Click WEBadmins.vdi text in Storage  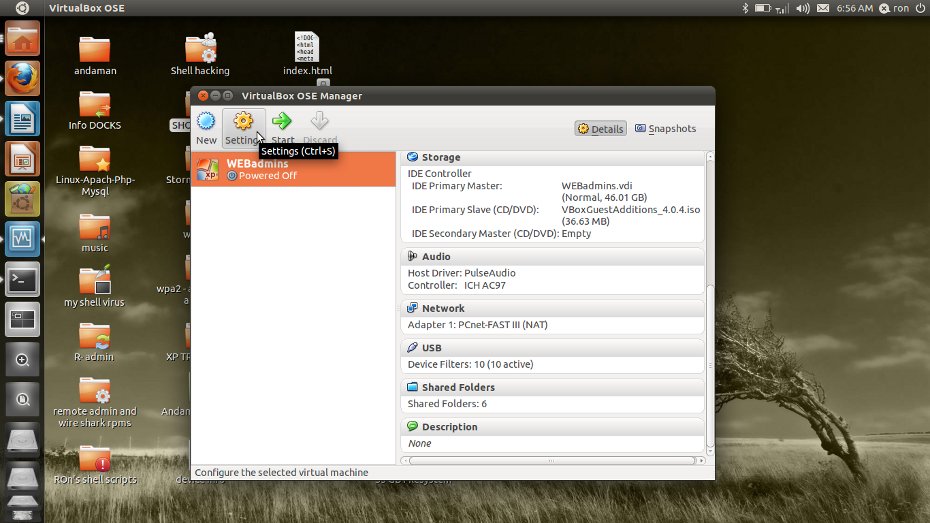click(597, 186)
